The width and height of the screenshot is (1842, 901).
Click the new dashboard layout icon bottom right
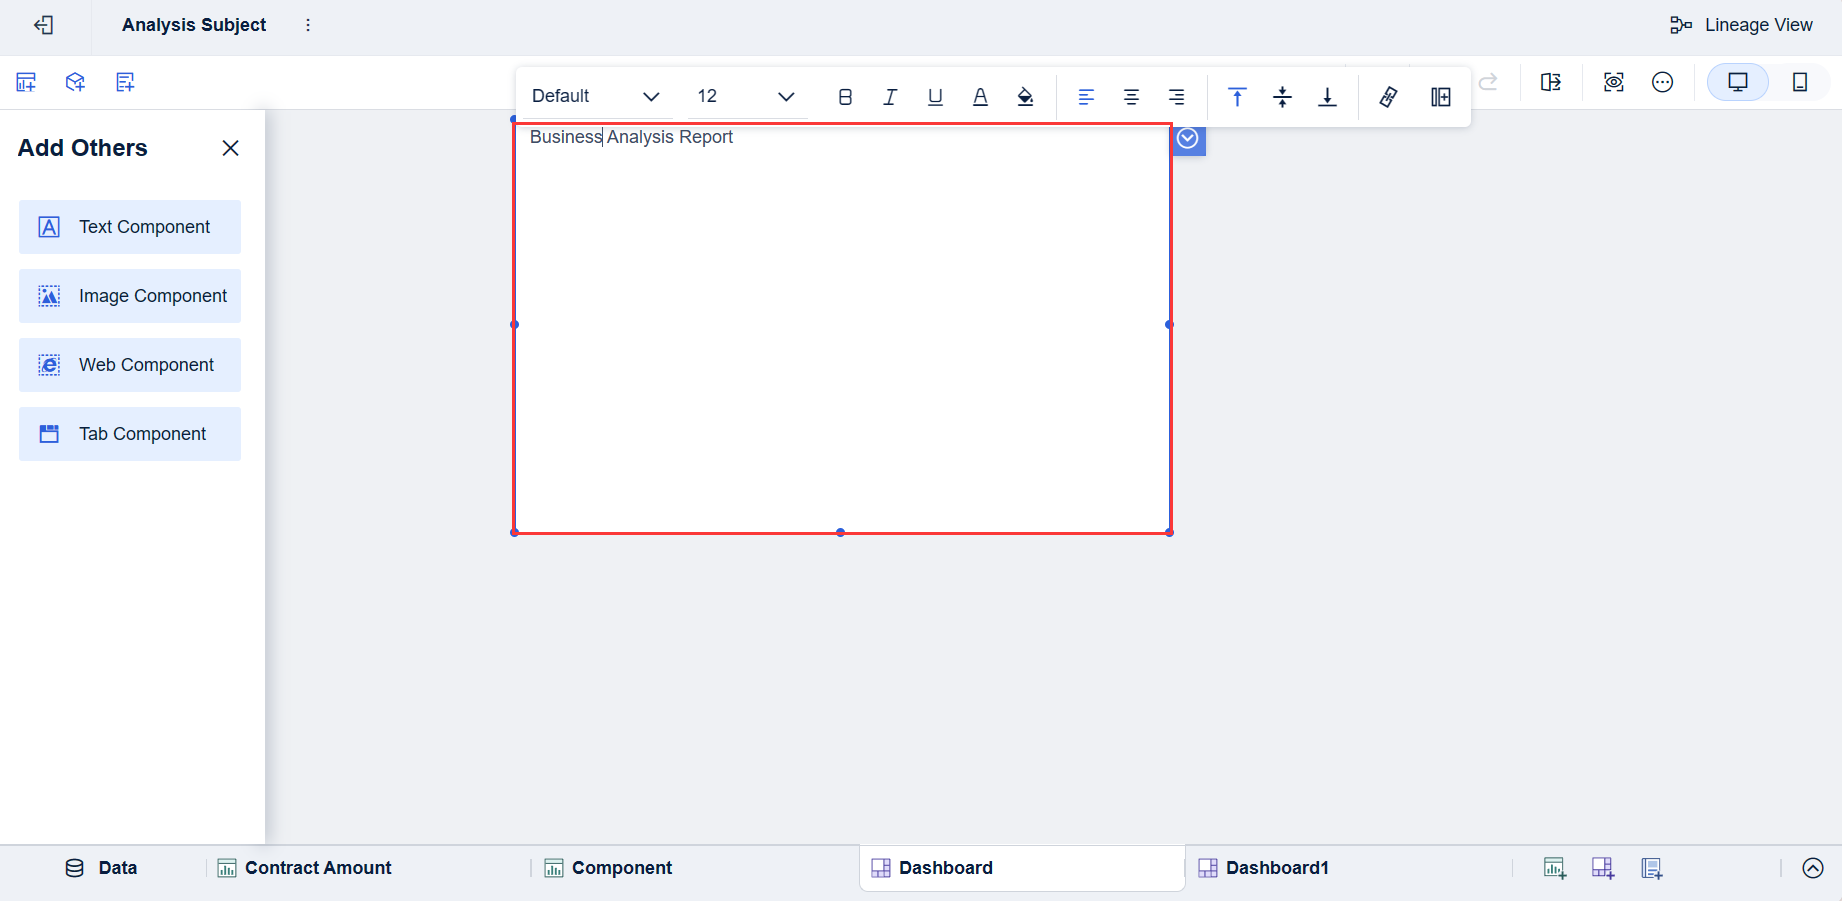coord(1603,868)
